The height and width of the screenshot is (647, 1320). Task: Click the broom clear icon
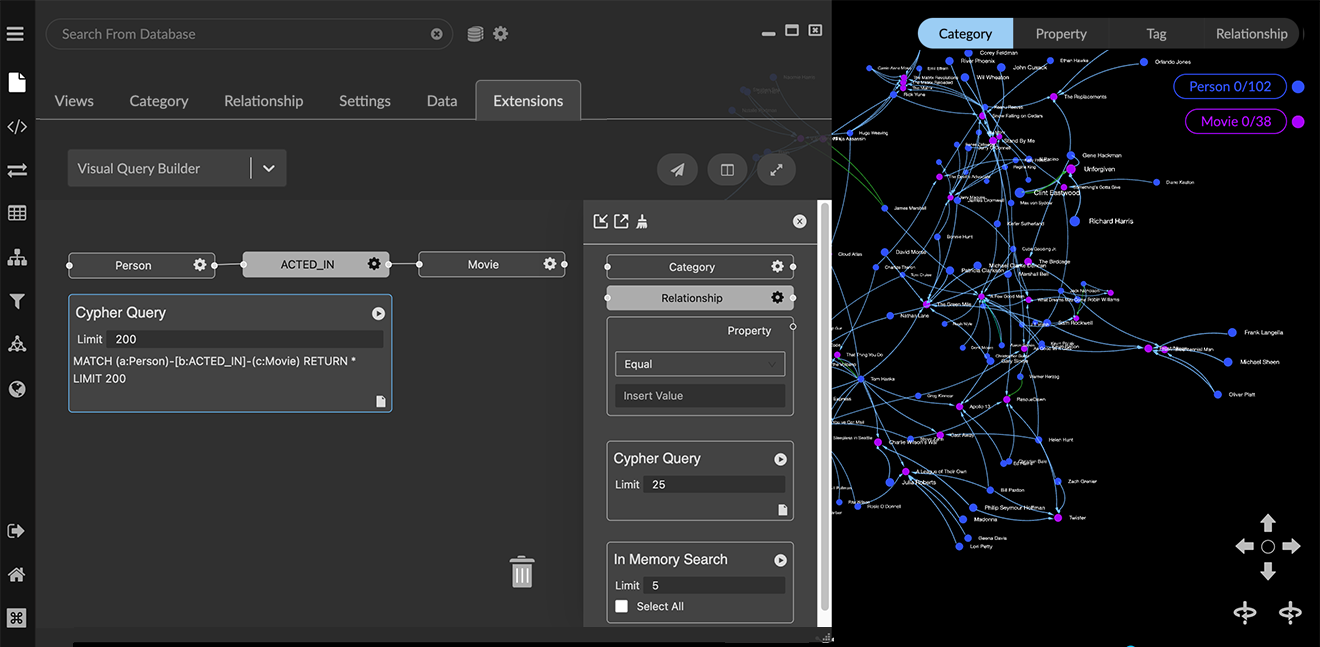tap(642, 221)
